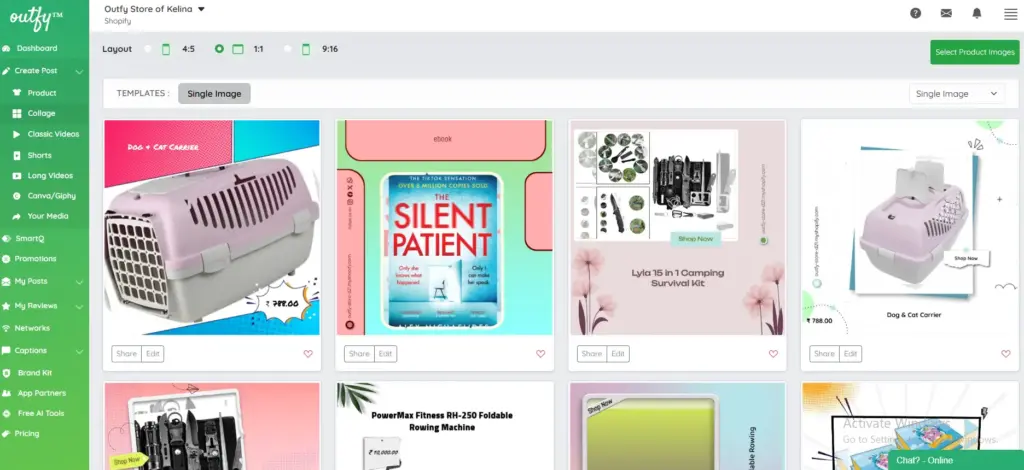
Task: Select the 4:5 layout radio option
Action: 149,48
